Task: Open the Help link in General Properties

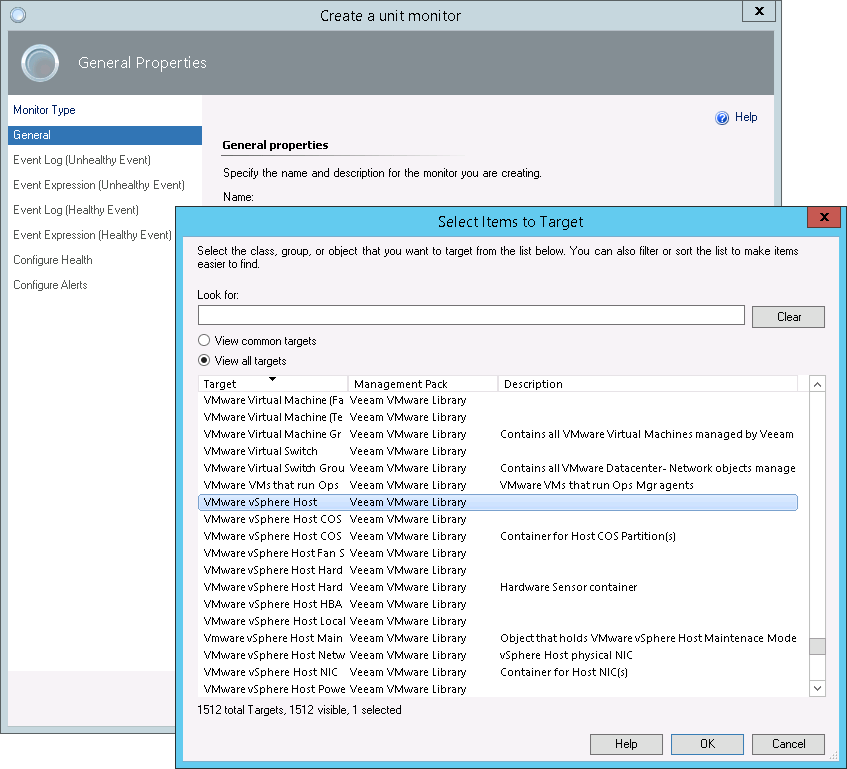Action: tap(745, 117)
